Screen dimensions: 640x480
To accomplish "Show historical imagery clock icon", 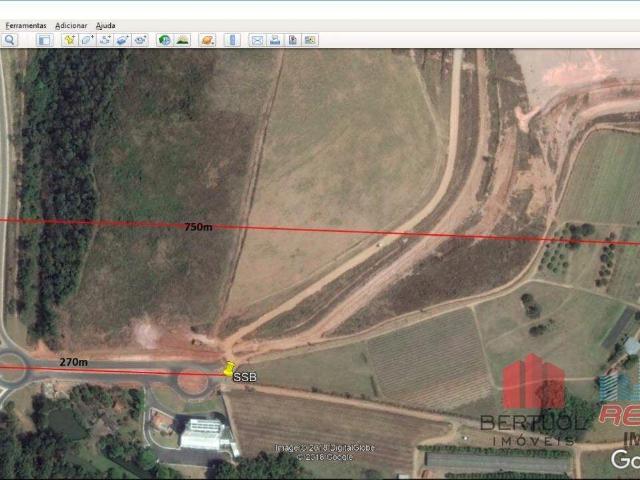I will pos(164,40).
